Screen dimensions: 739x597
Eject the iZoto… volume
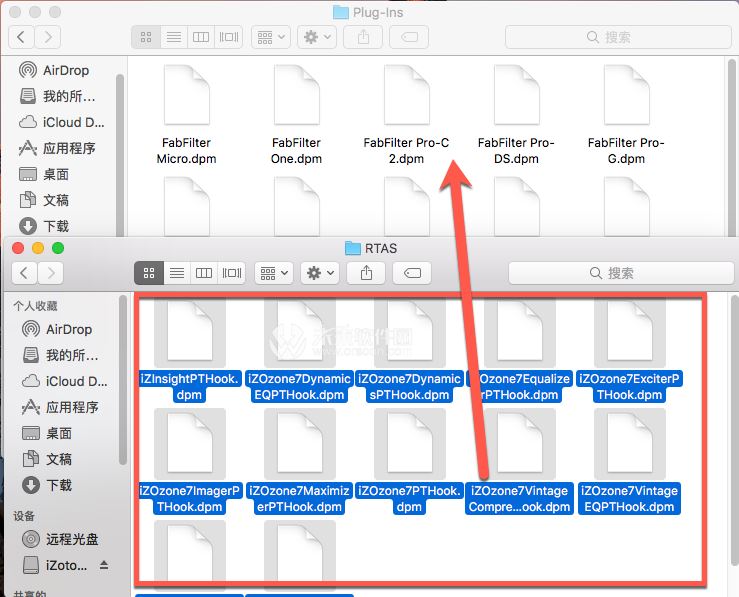(x=104, y=564)
